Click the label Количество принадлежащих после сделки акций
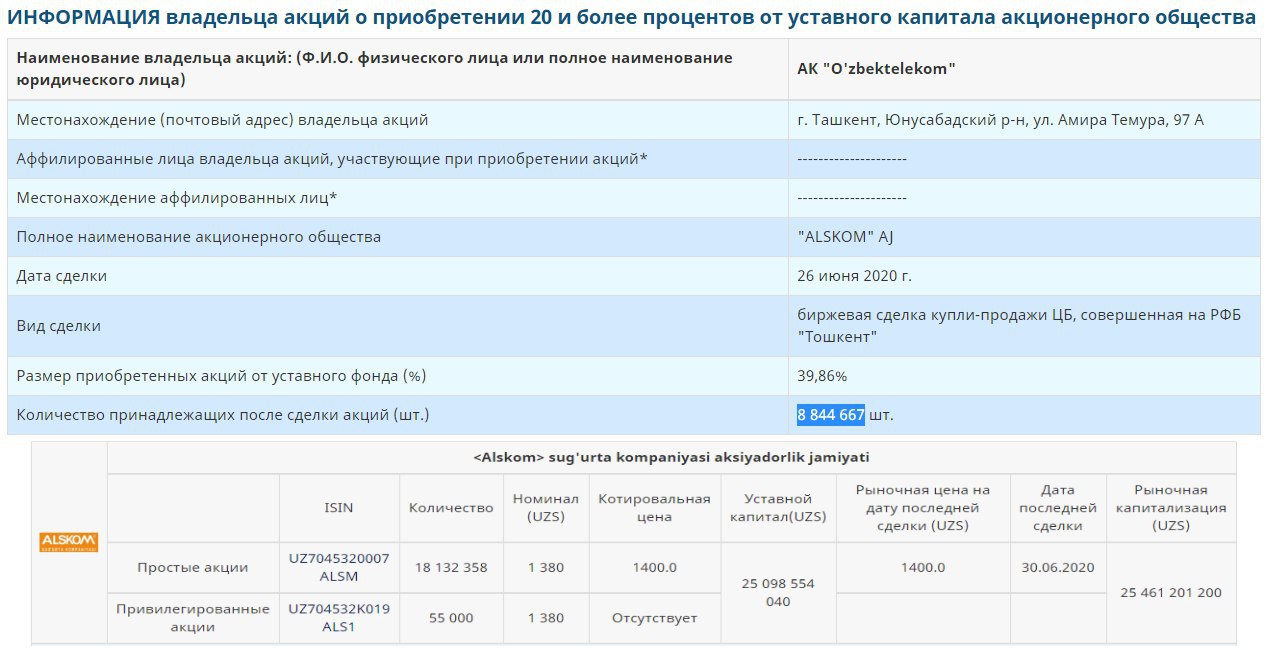This screenshot has height=650, width=1266. [222, 415]
